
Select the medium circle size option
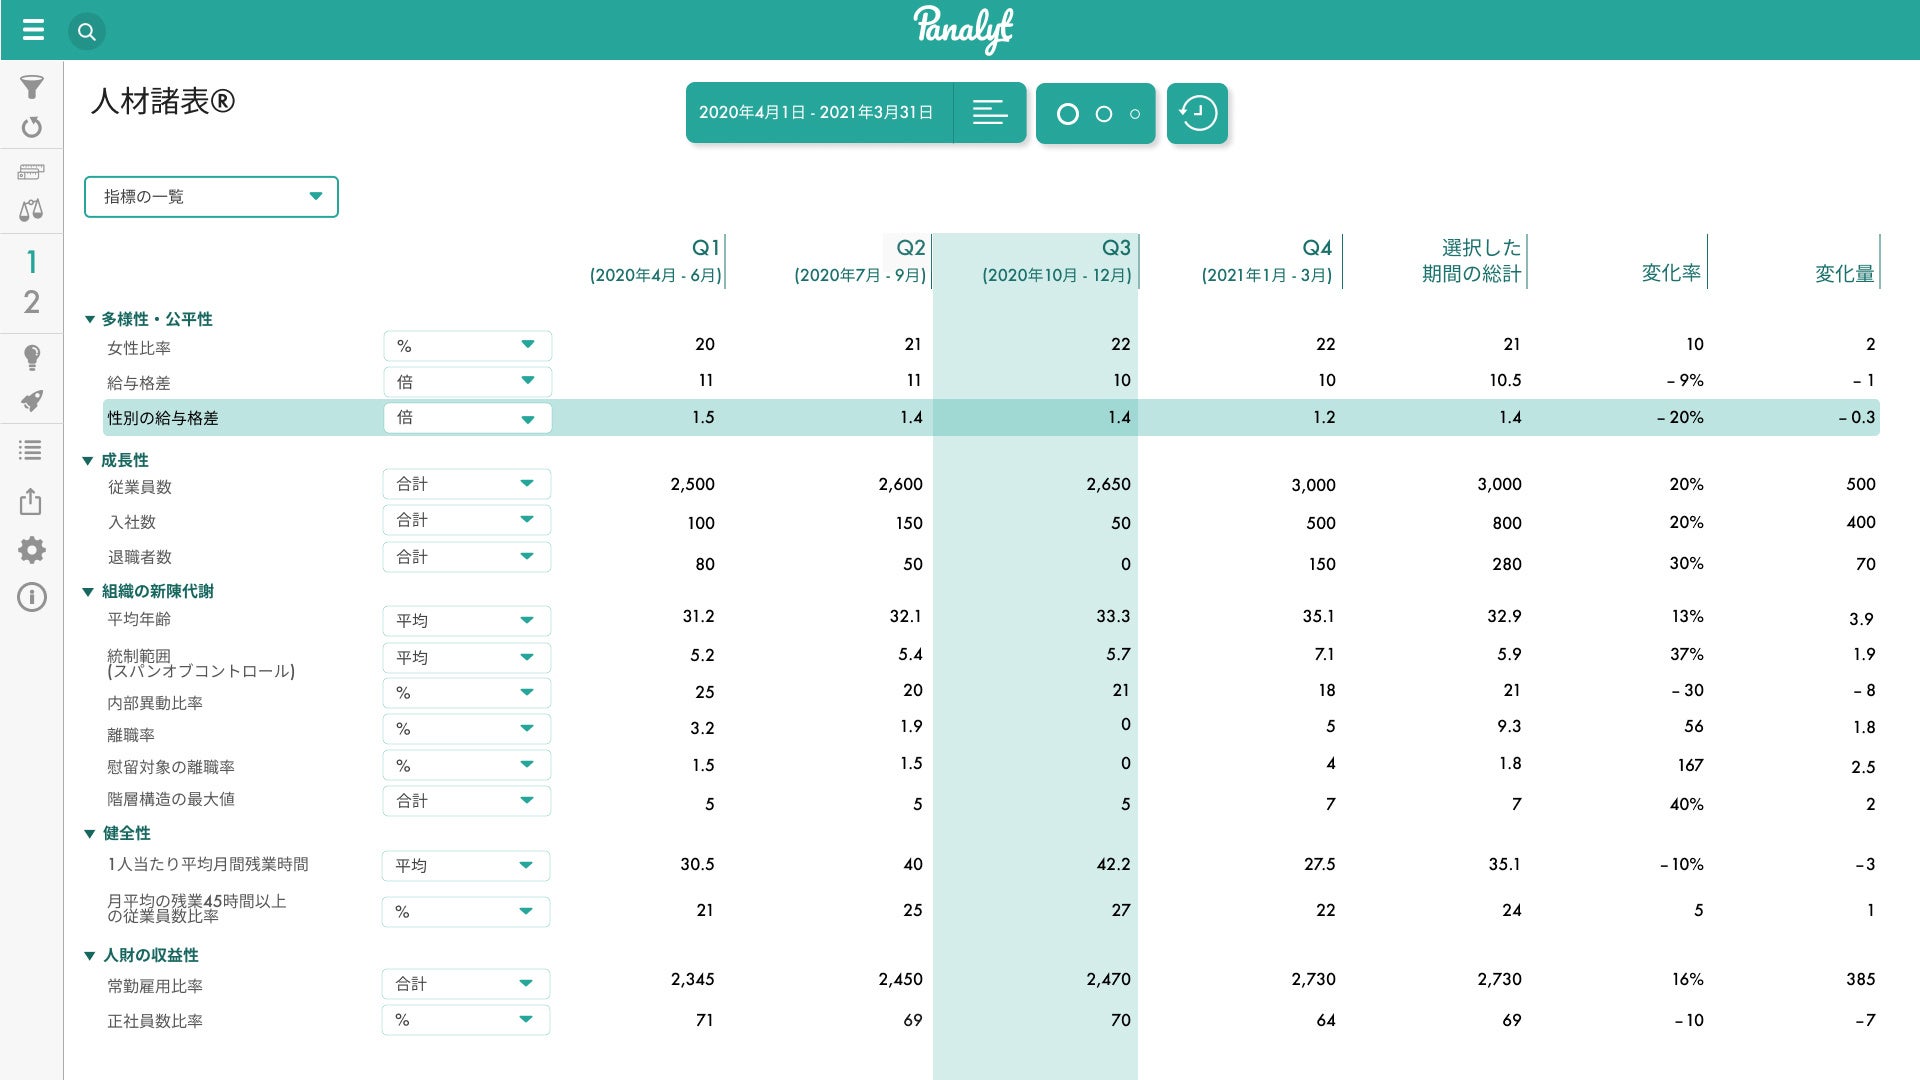(1104, 114)
